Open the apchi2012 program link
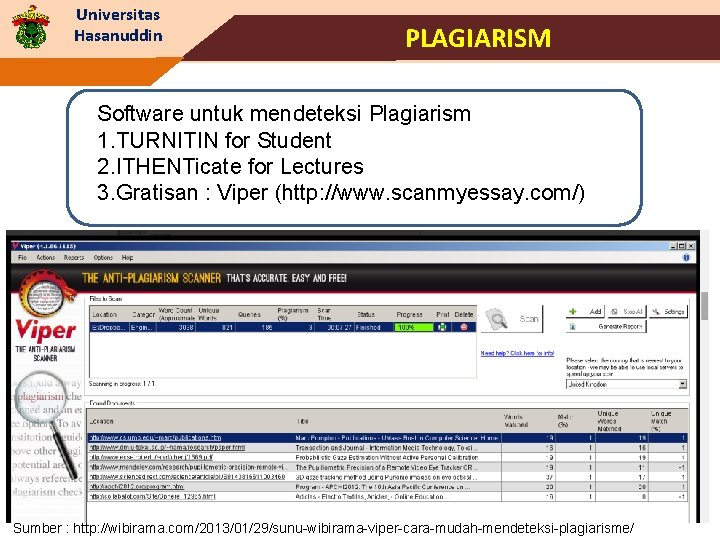 (136, 487)
